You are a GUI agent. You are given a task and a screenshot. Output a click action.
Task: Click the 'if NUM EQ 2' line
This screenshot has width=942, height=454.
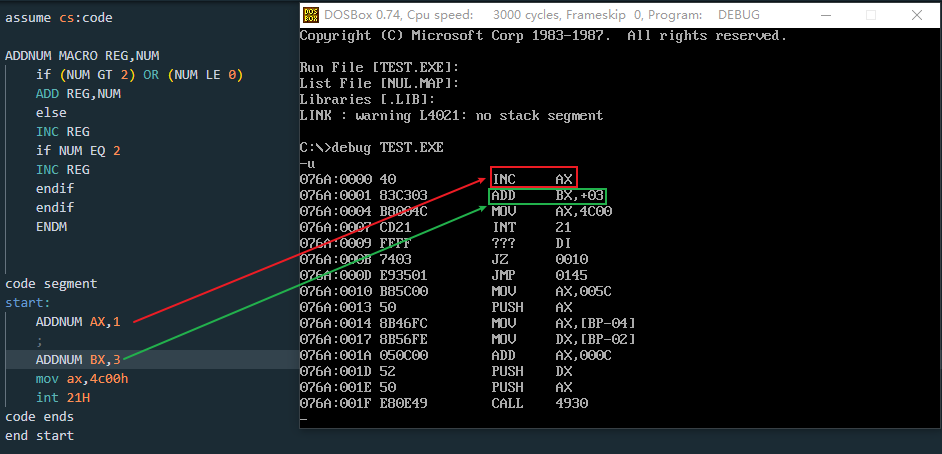pyautogui.click(x=78, y=151)
